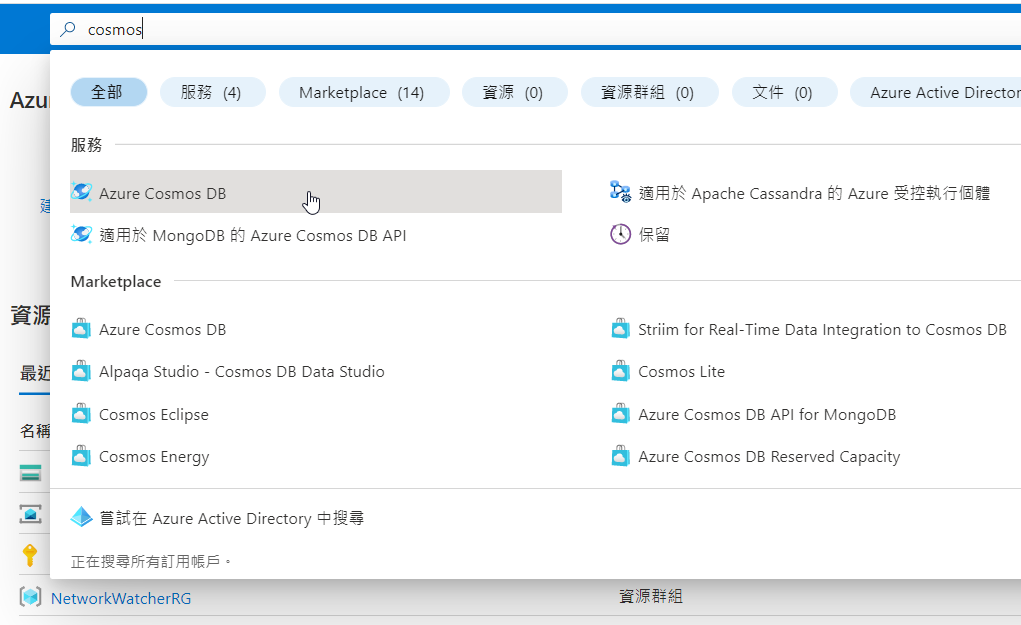Select the 全部 filter pill
The height and width of the screenshot is (625, 1021).
click(x=109, y=92)
